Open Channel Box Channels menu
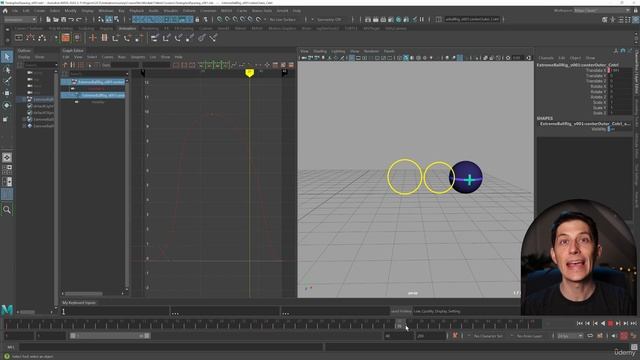 tap(546, 58)
